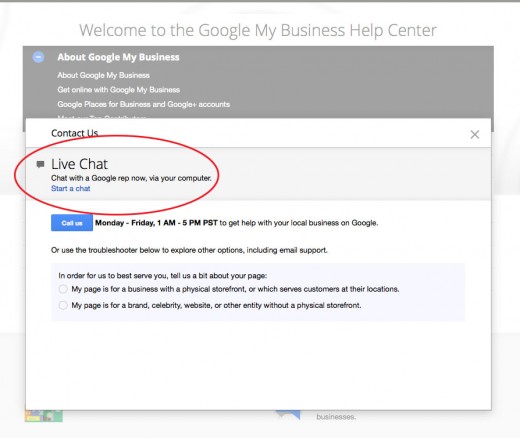
Task: Open the About Google My Business link
Action: pos(103,75)
